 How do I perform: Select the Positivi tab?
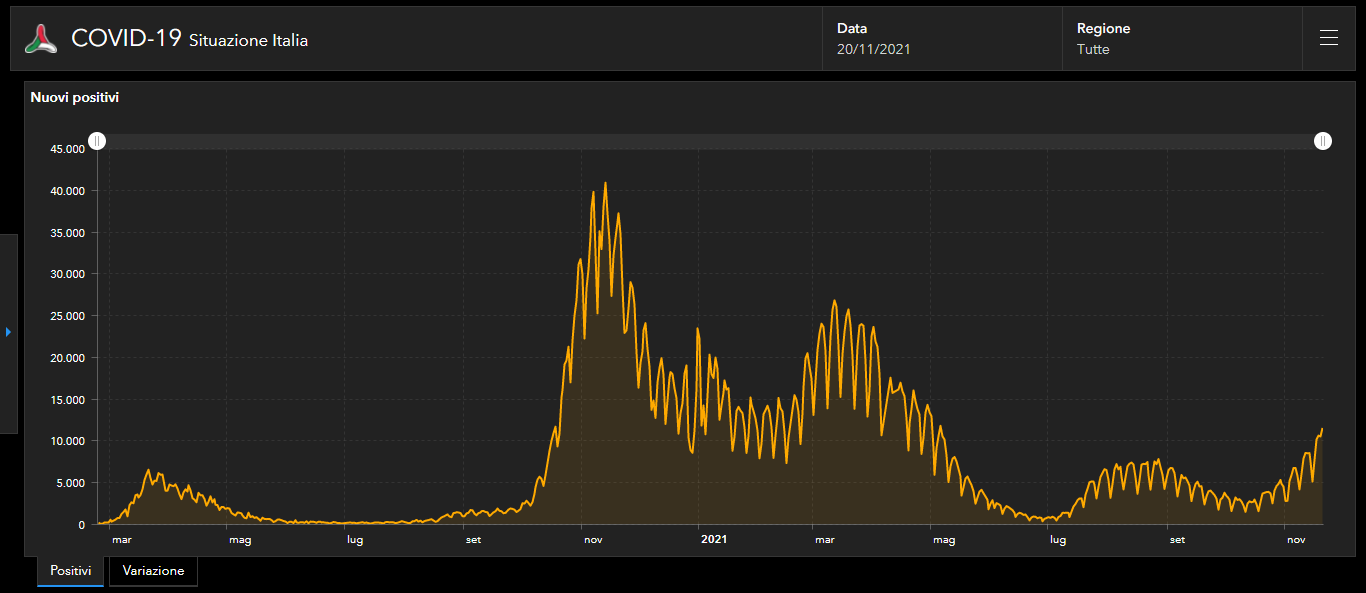[x=70, y=571]
